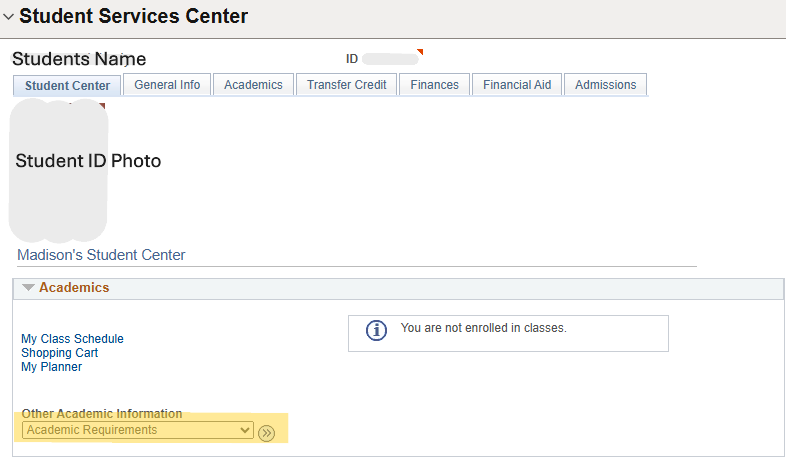This screenshot has width=786, height=462.
Task: Click the Students Name text
Action: coord(79,59)
